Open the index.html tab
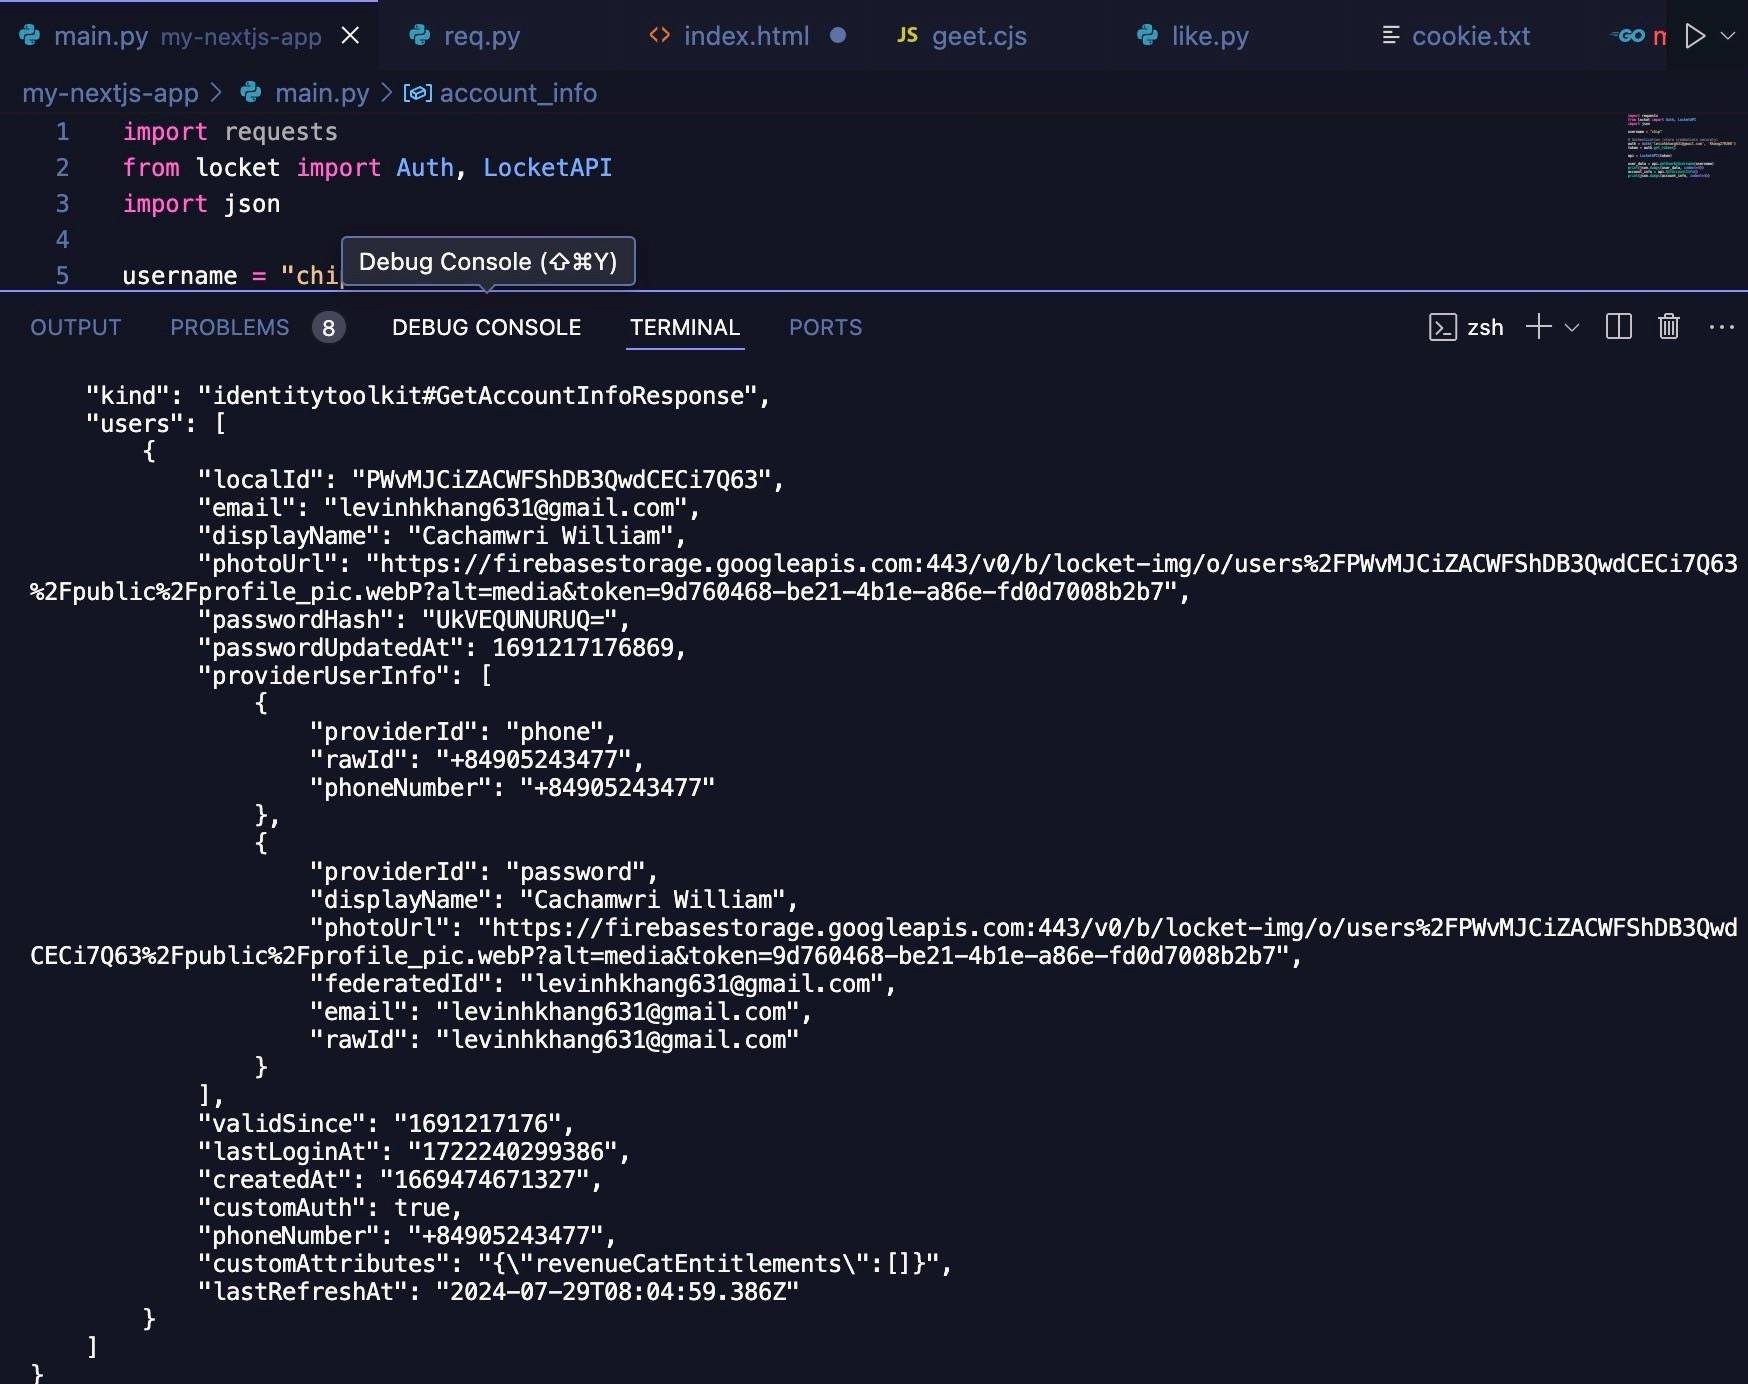Viewport: 1748px width, 1384px height. pos(745,36)
